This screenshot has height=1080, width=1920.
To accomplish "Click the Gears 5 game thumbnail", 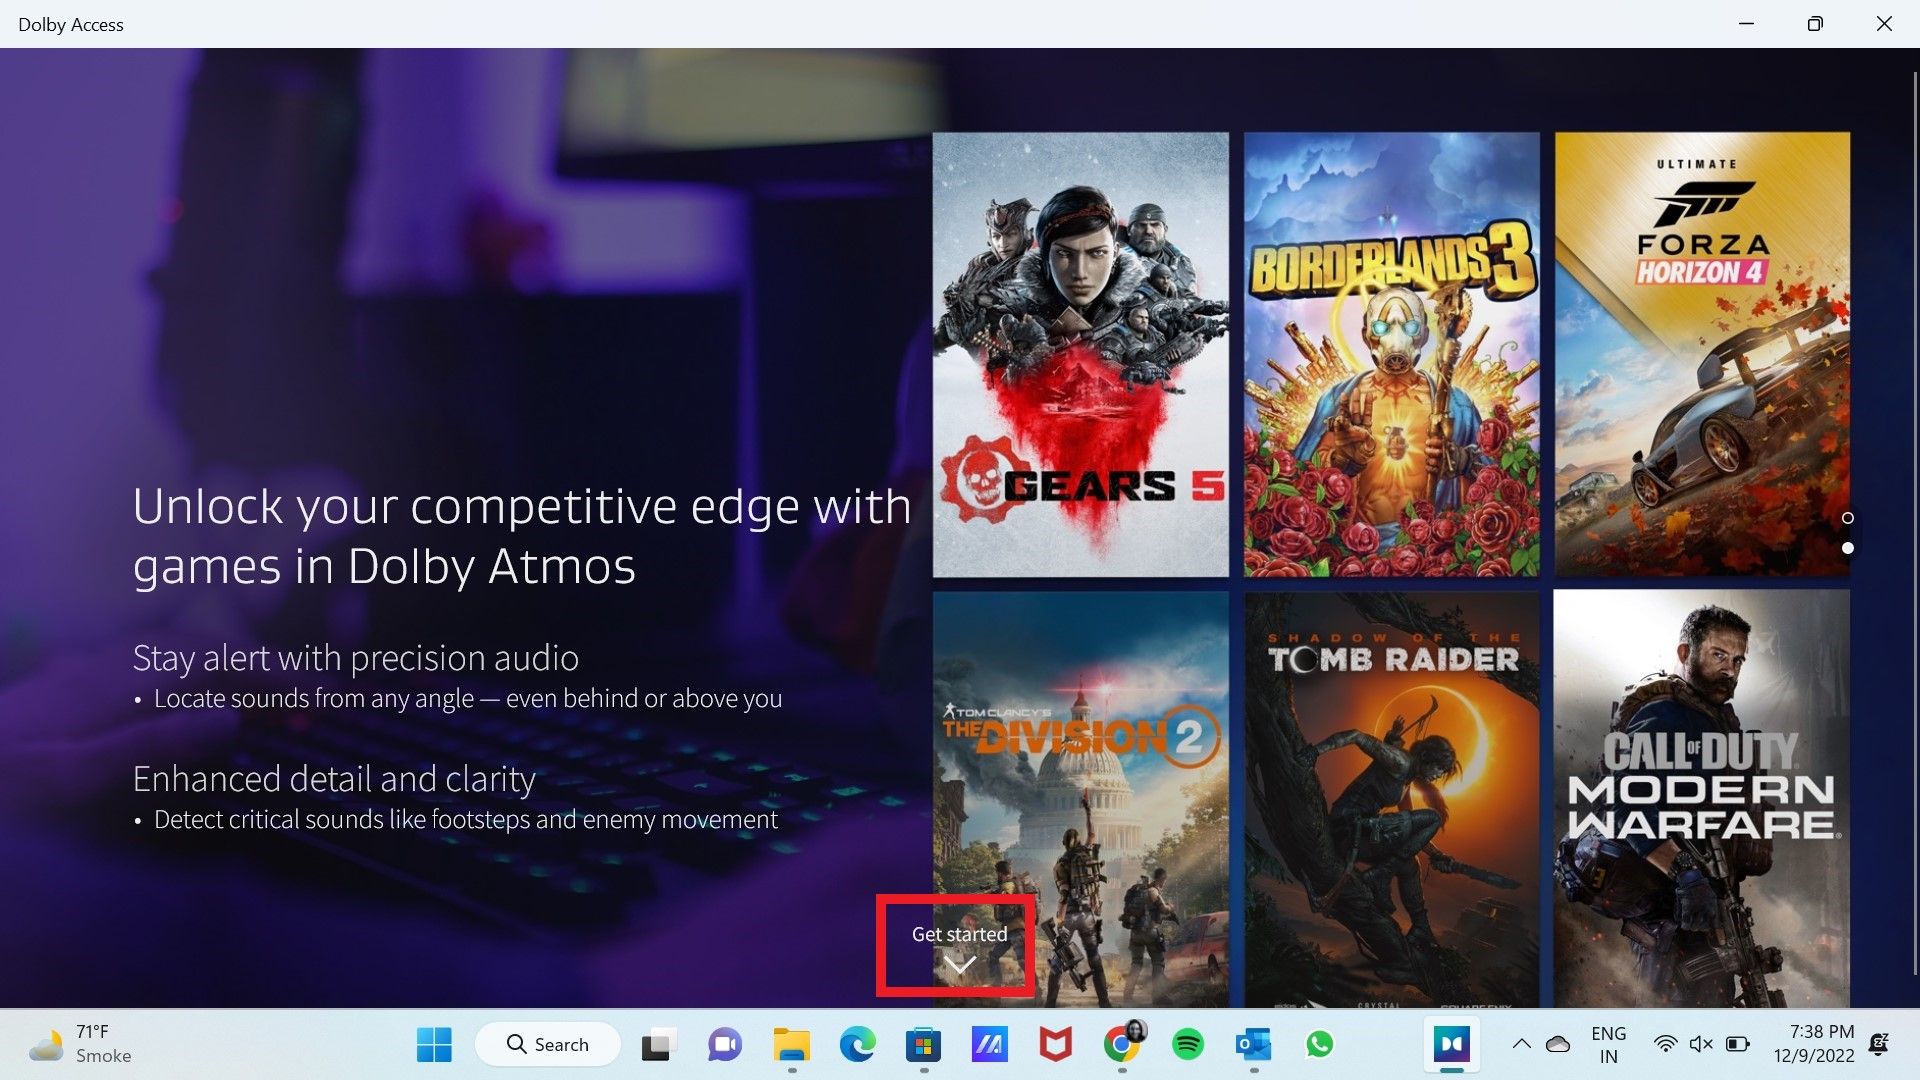I will click(x=1080, y=353).
